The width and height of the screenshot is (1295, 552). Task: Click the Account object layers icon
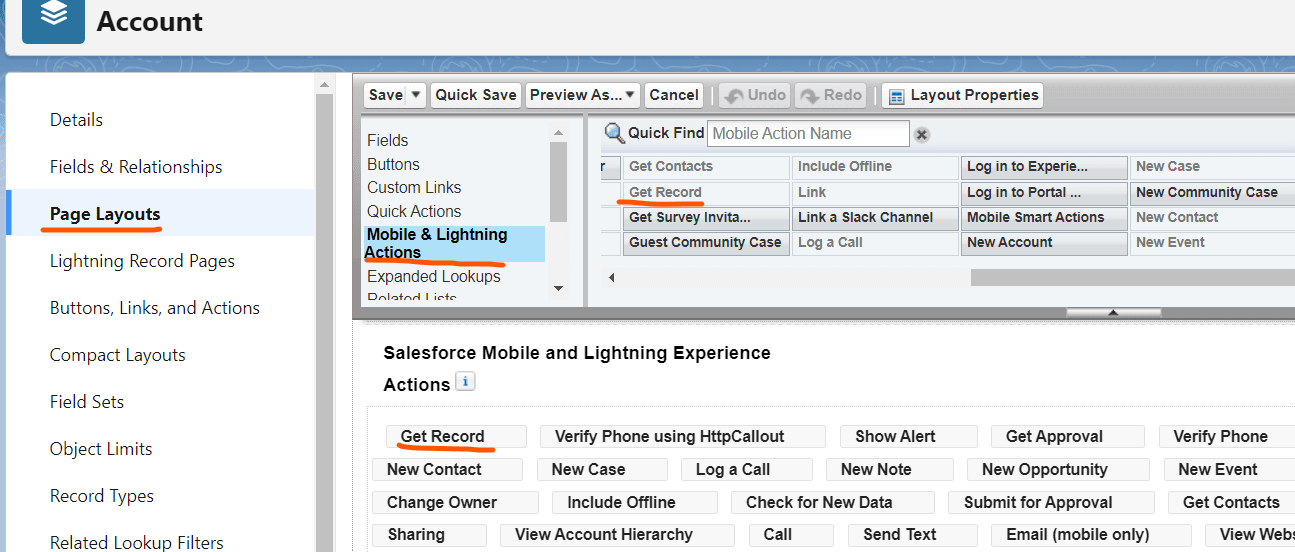(x=54, y=19)
